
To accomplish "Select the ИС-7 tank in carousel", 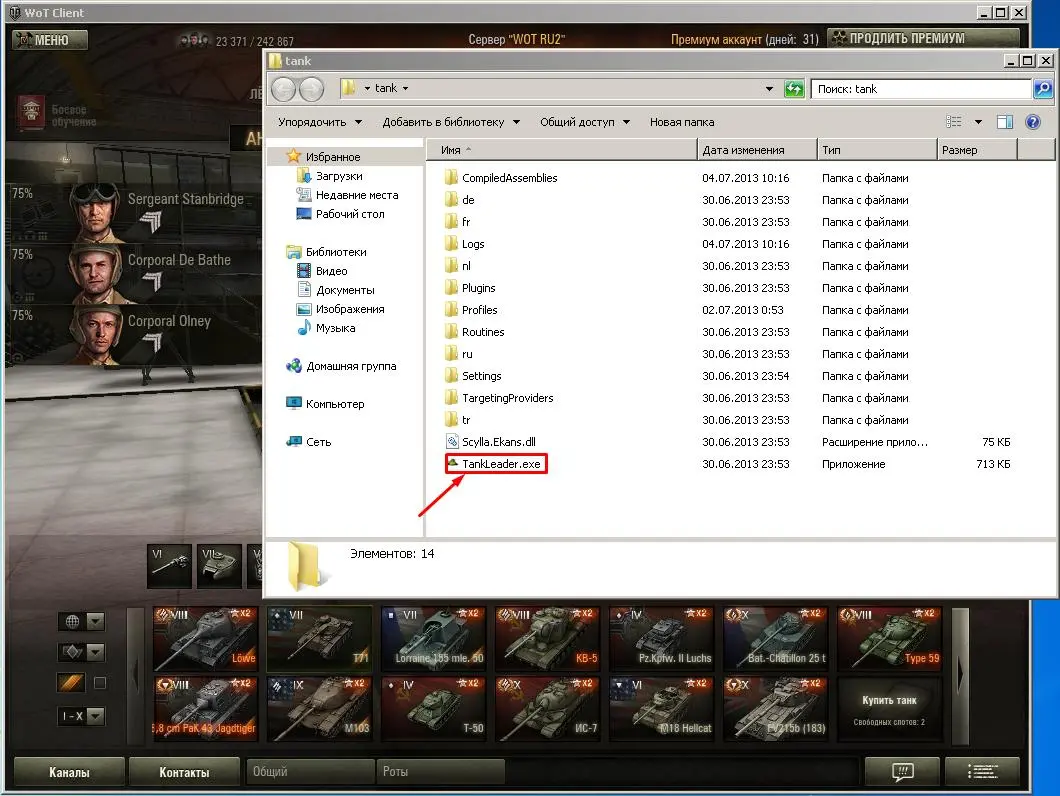I will click(547, 709).
